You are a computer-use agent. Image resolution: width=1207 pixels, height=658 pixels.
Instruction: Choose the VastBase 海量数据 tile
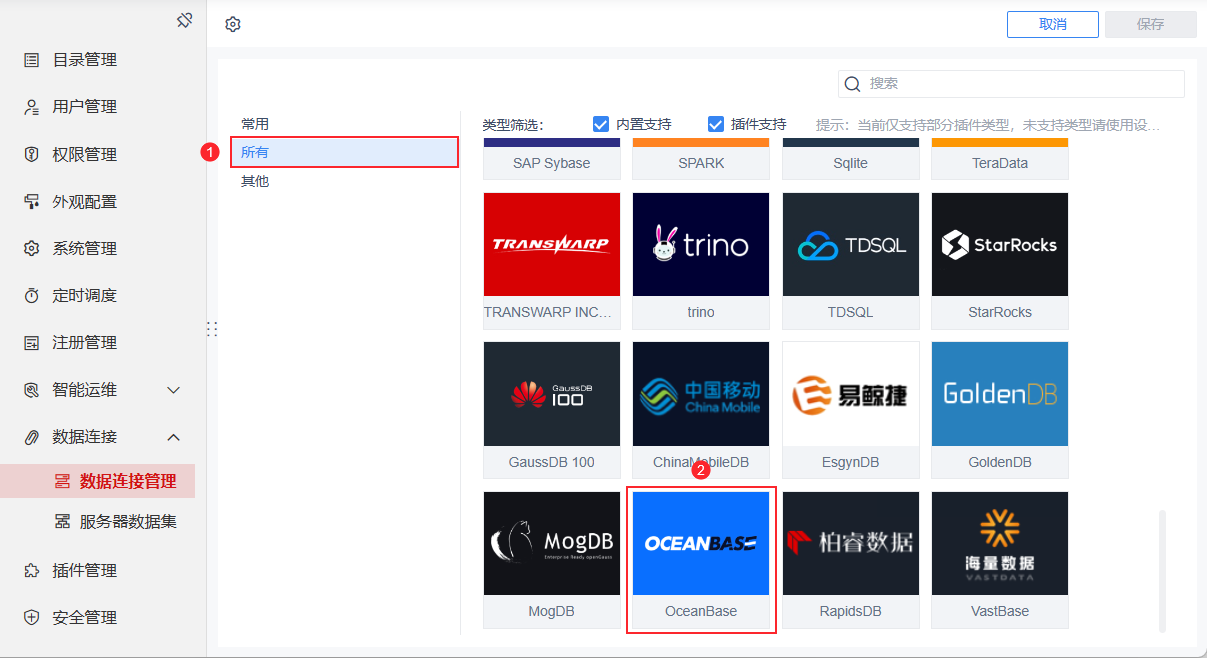tap(1000, 559)
